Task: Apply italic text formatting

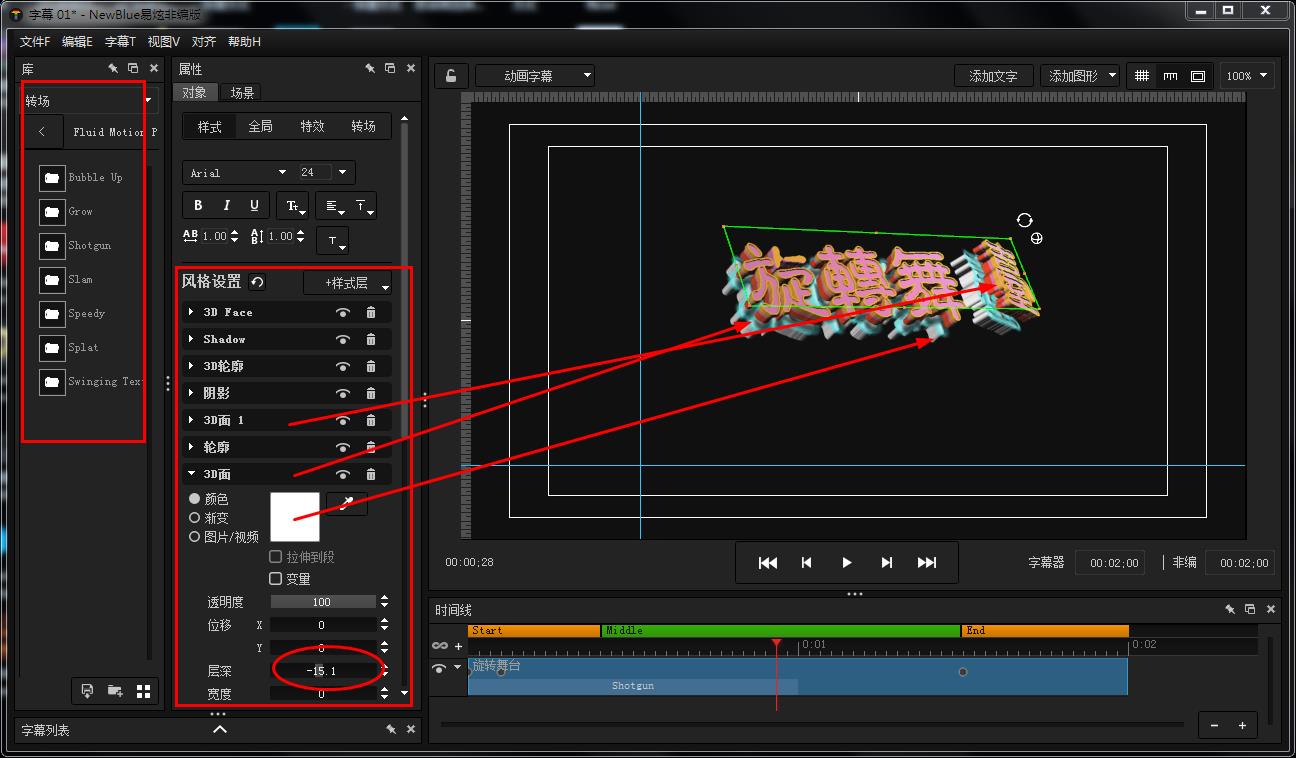Action: [226, 205]
